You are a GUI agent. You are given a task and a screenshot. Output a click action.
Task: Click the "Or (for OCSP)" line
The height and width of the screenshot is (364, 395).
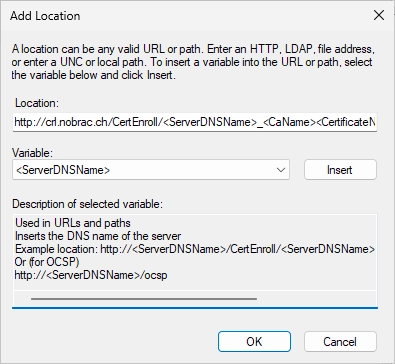47,262
